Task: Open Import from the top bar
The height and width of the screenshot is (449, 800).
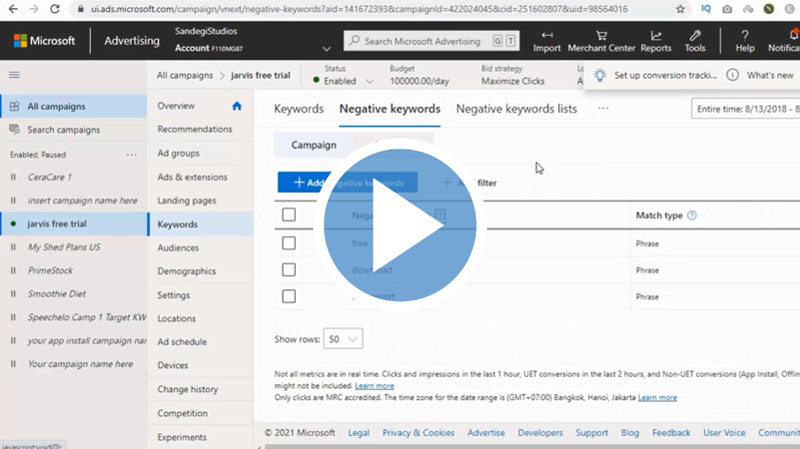Action: pos(547,41)
